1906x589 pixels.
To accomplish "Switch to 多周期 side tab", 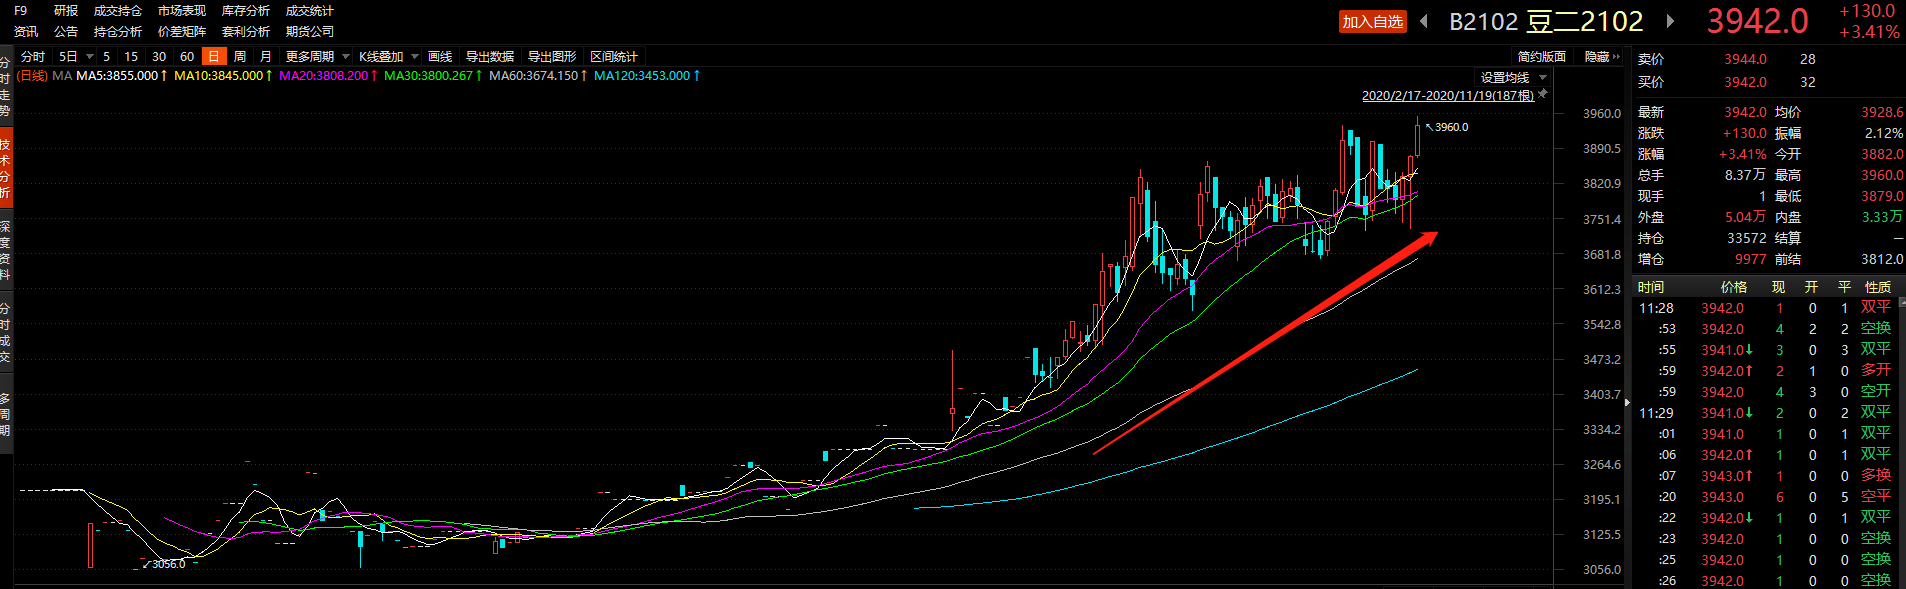I will (5, 414).
